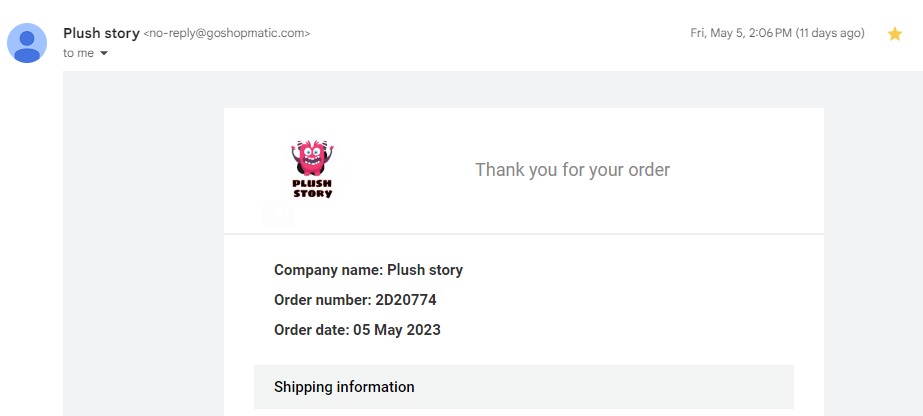Click the "Thank you for your order" heading
Screen dimensions: 923x416
(x=572, y=170)
